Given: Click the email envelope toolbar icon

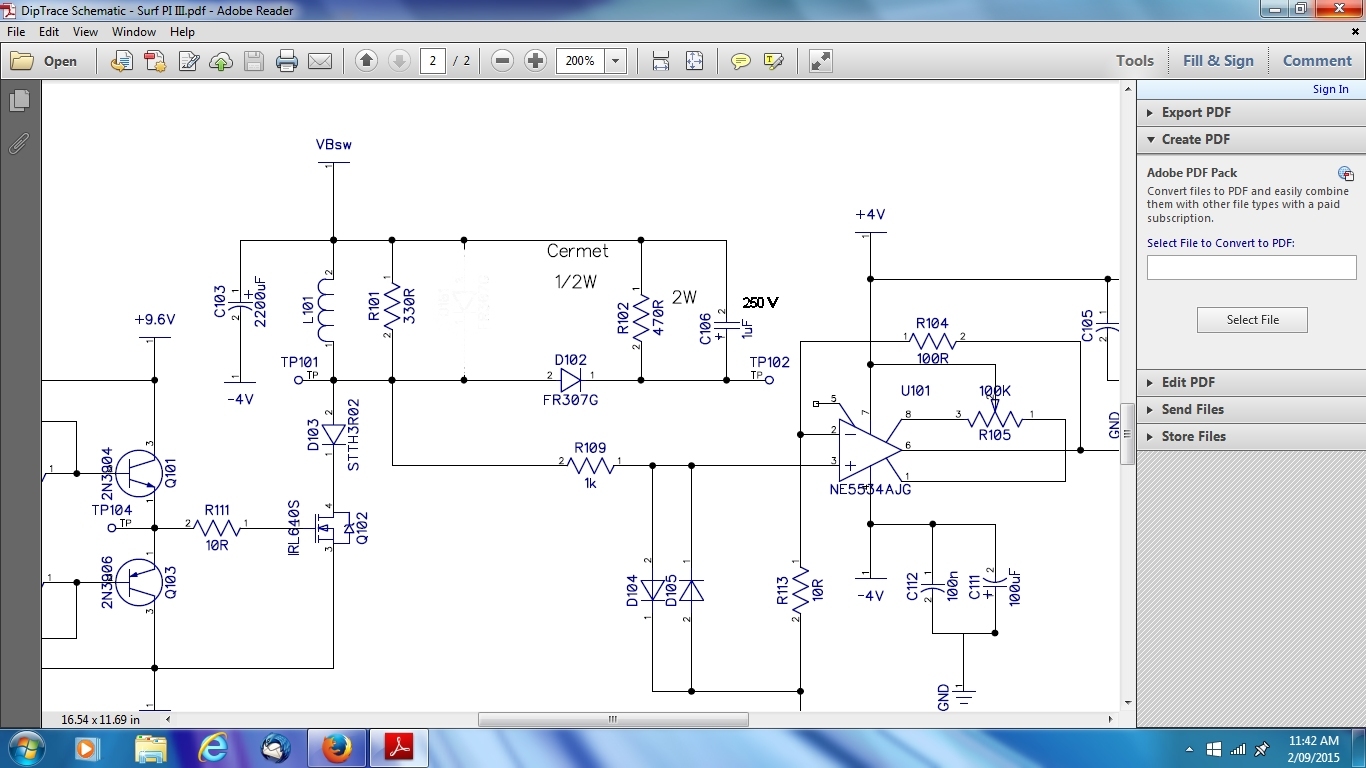Looking at the screenshot, I should click(x=320, y=61).
